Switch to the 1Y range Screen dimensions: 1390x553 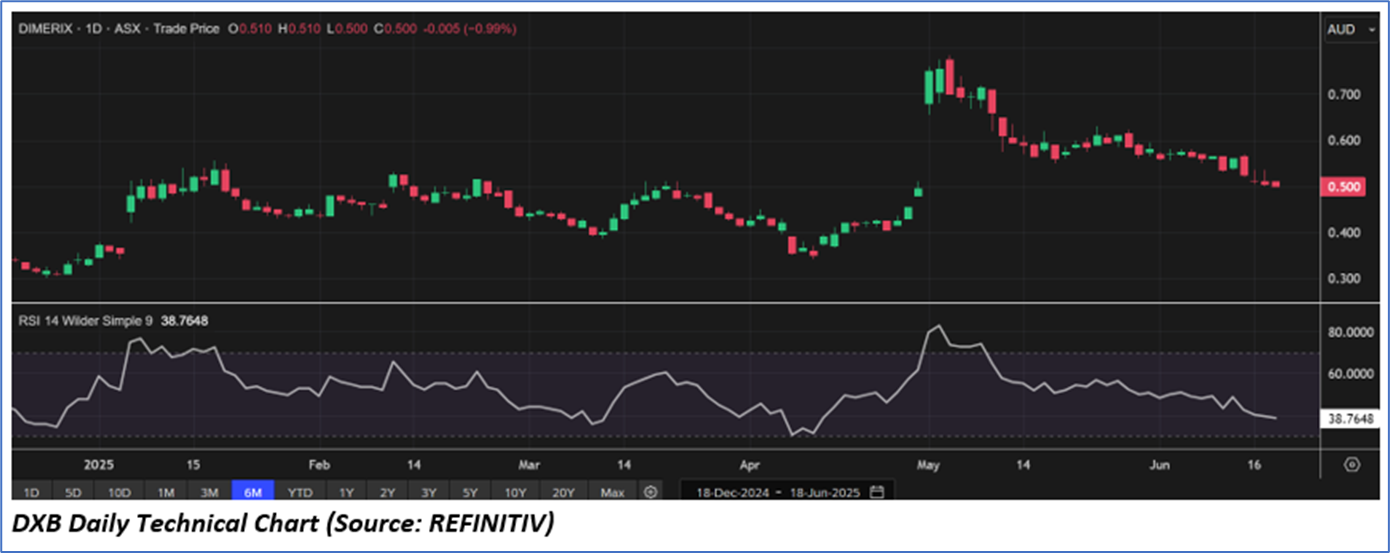[x=346, y=492]
